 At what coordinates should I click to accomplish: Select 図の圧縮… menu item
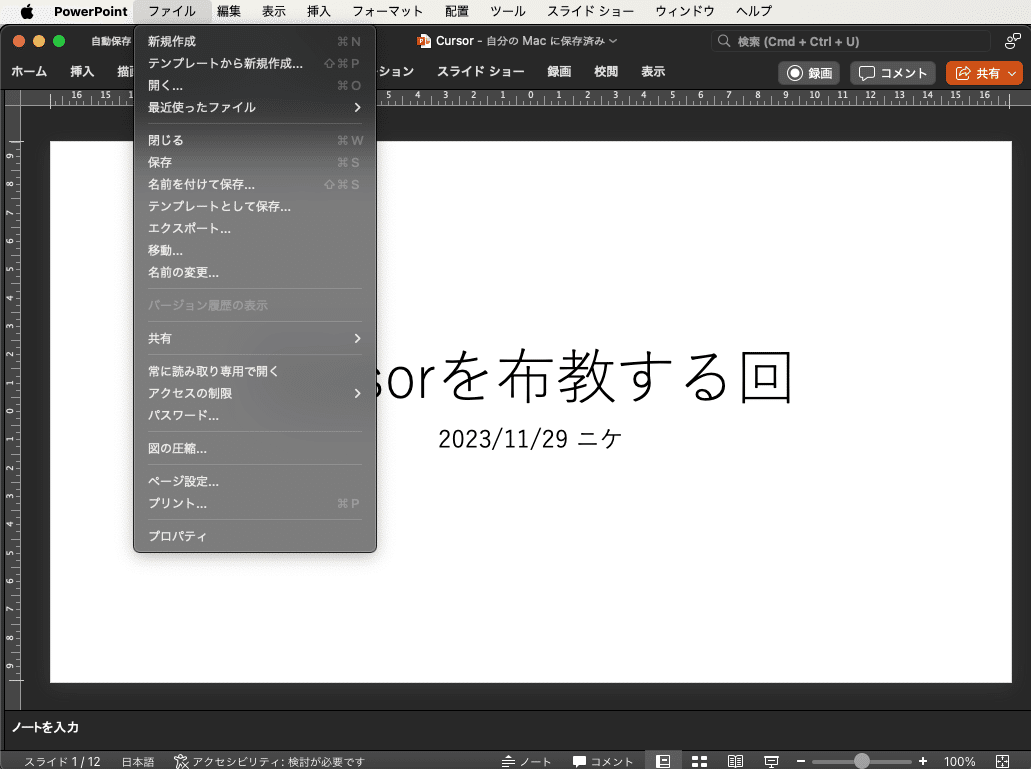tap(254, 448)
